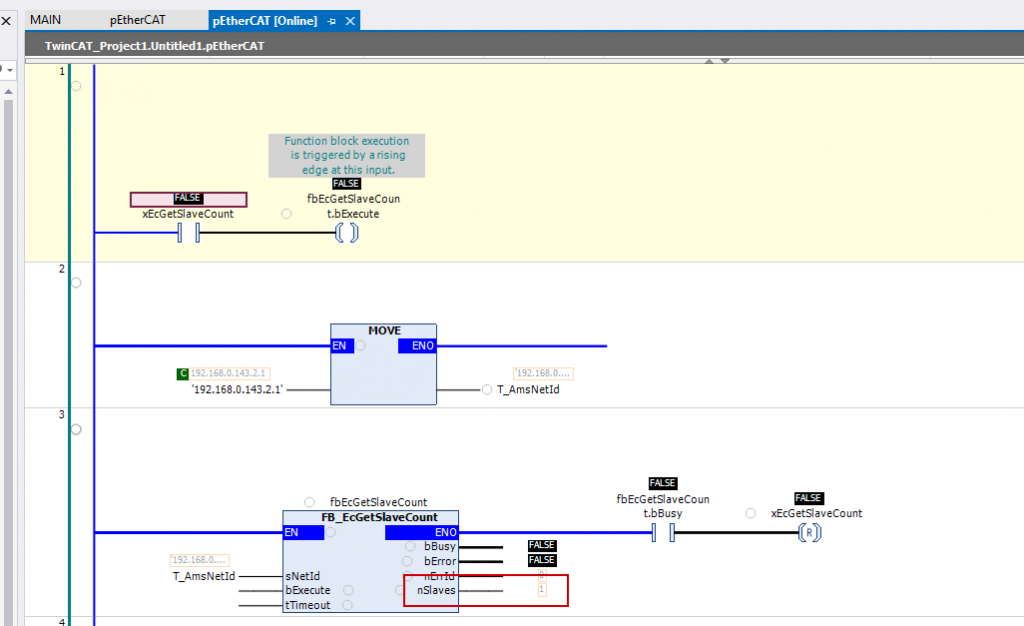Click the left panel scroll-up arrow
Screen dimensions: 1024x626
point(8,92)
